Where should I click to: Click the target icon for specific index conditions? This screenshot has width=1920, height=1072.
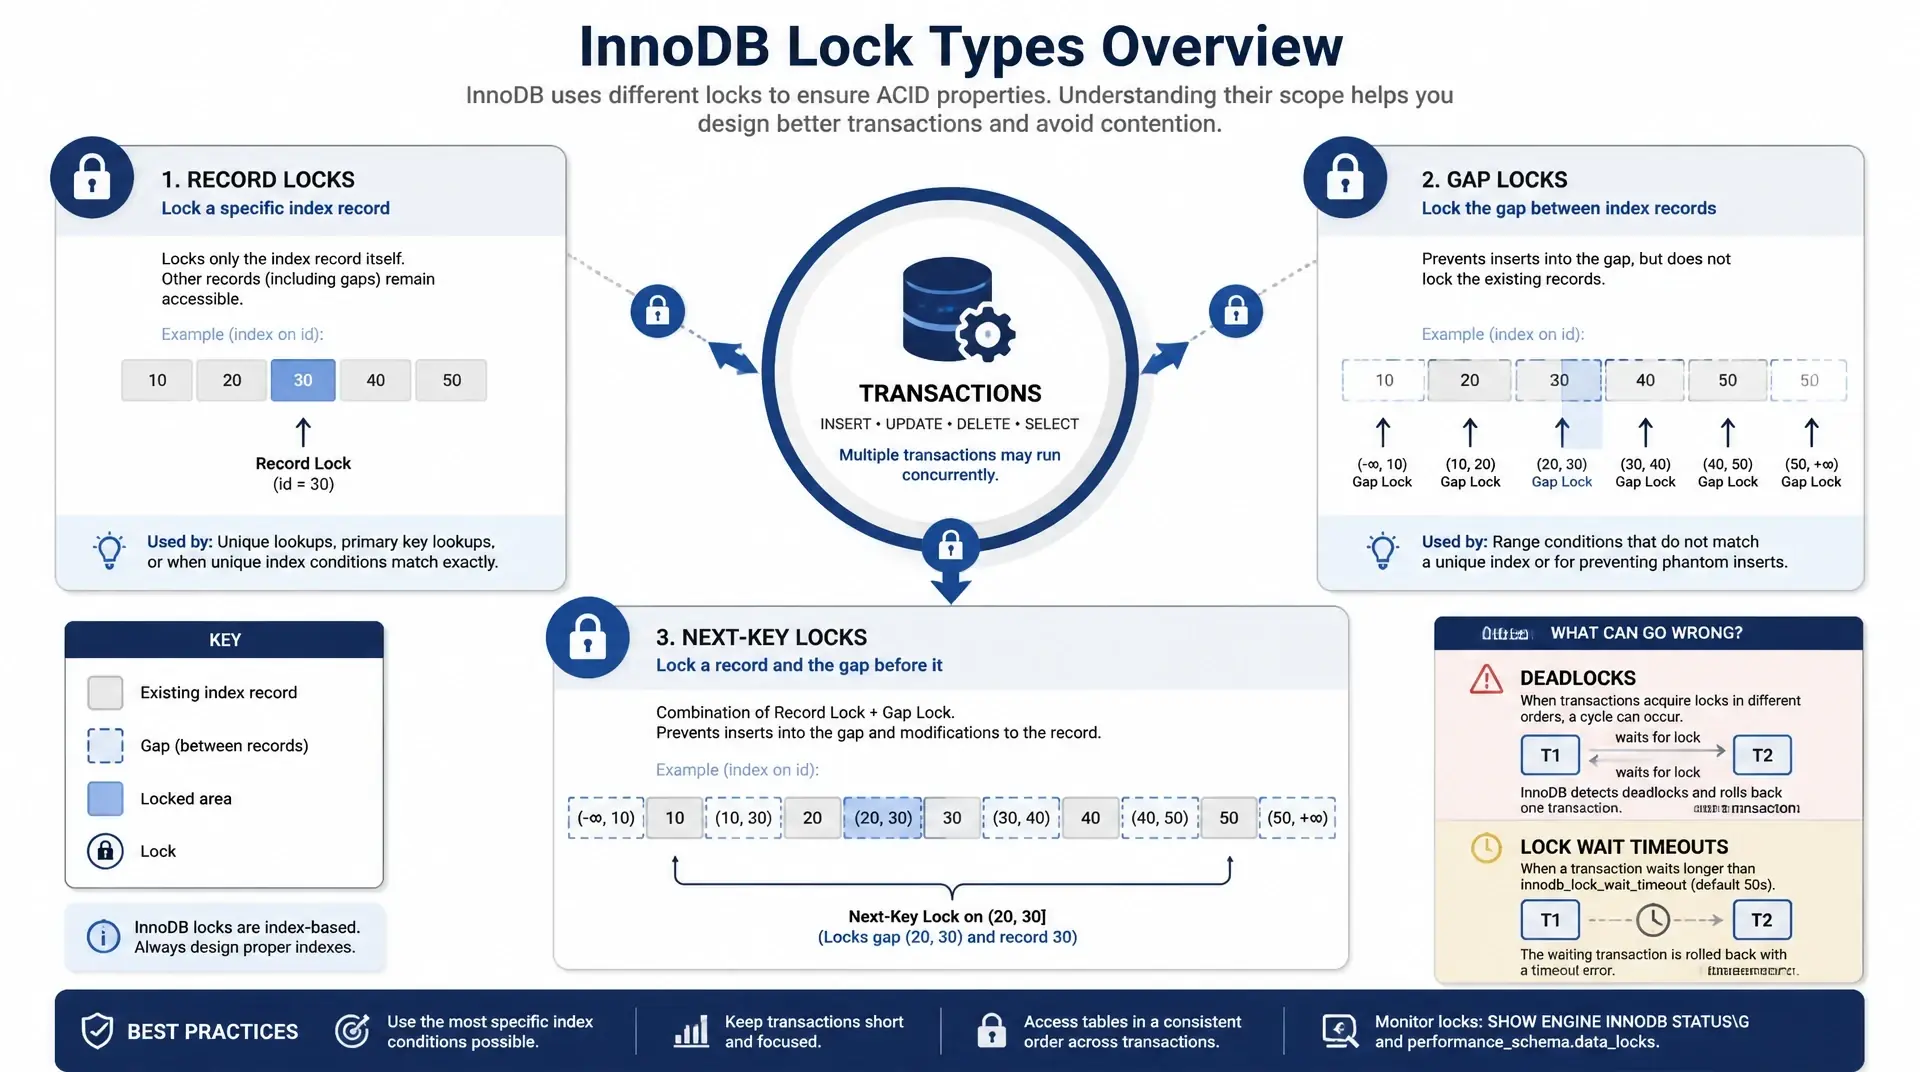tap(352, 1030)
